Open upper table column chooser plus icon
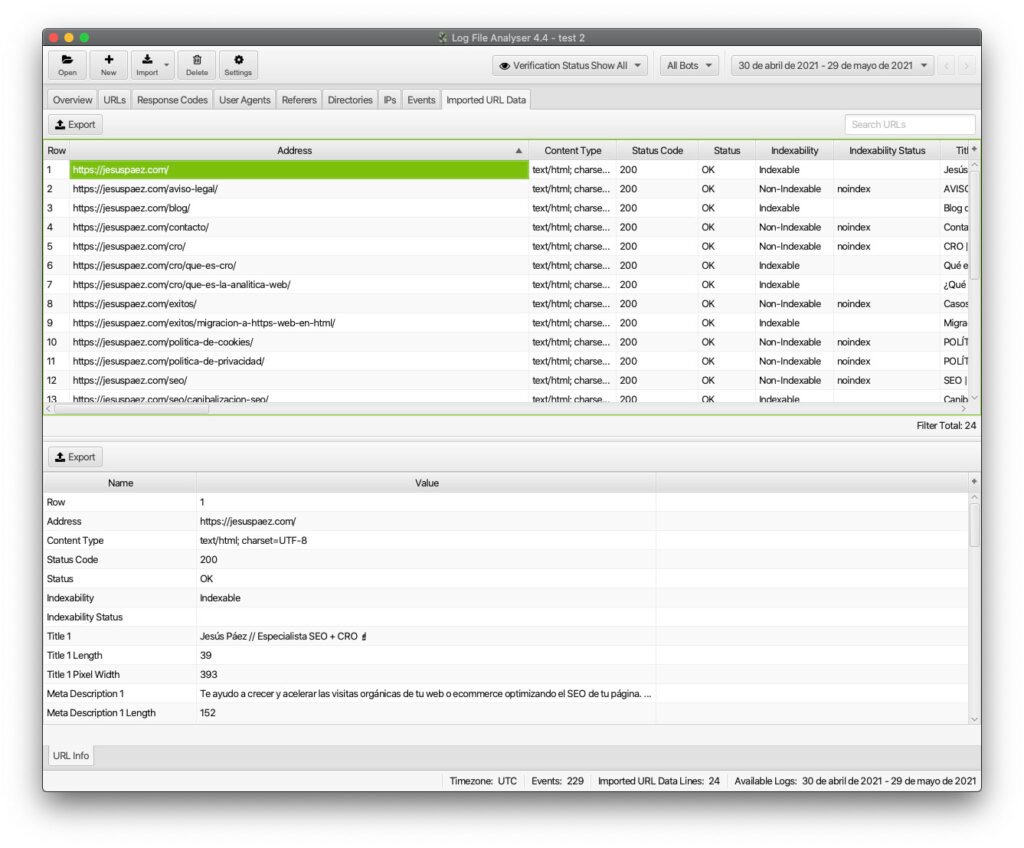1024x848 pixels. click(x=974, y=150)
